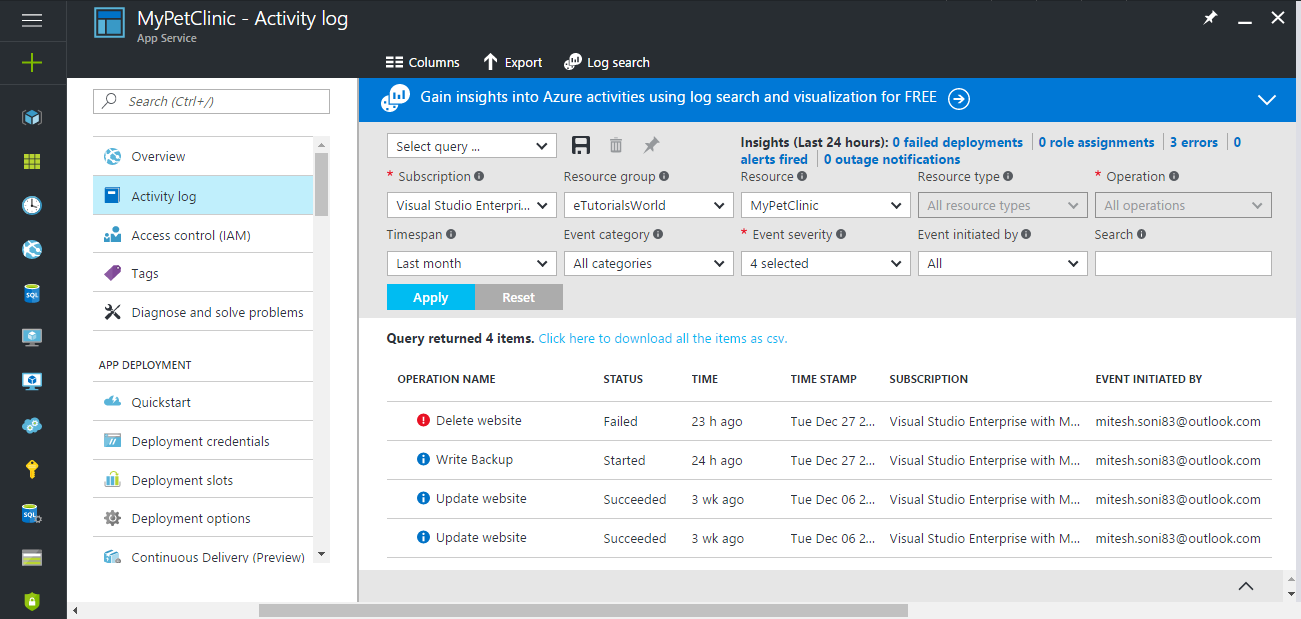The image size is (1301, 619).
Task: Click the 0 failed deployments link
Action: [958, 142]
